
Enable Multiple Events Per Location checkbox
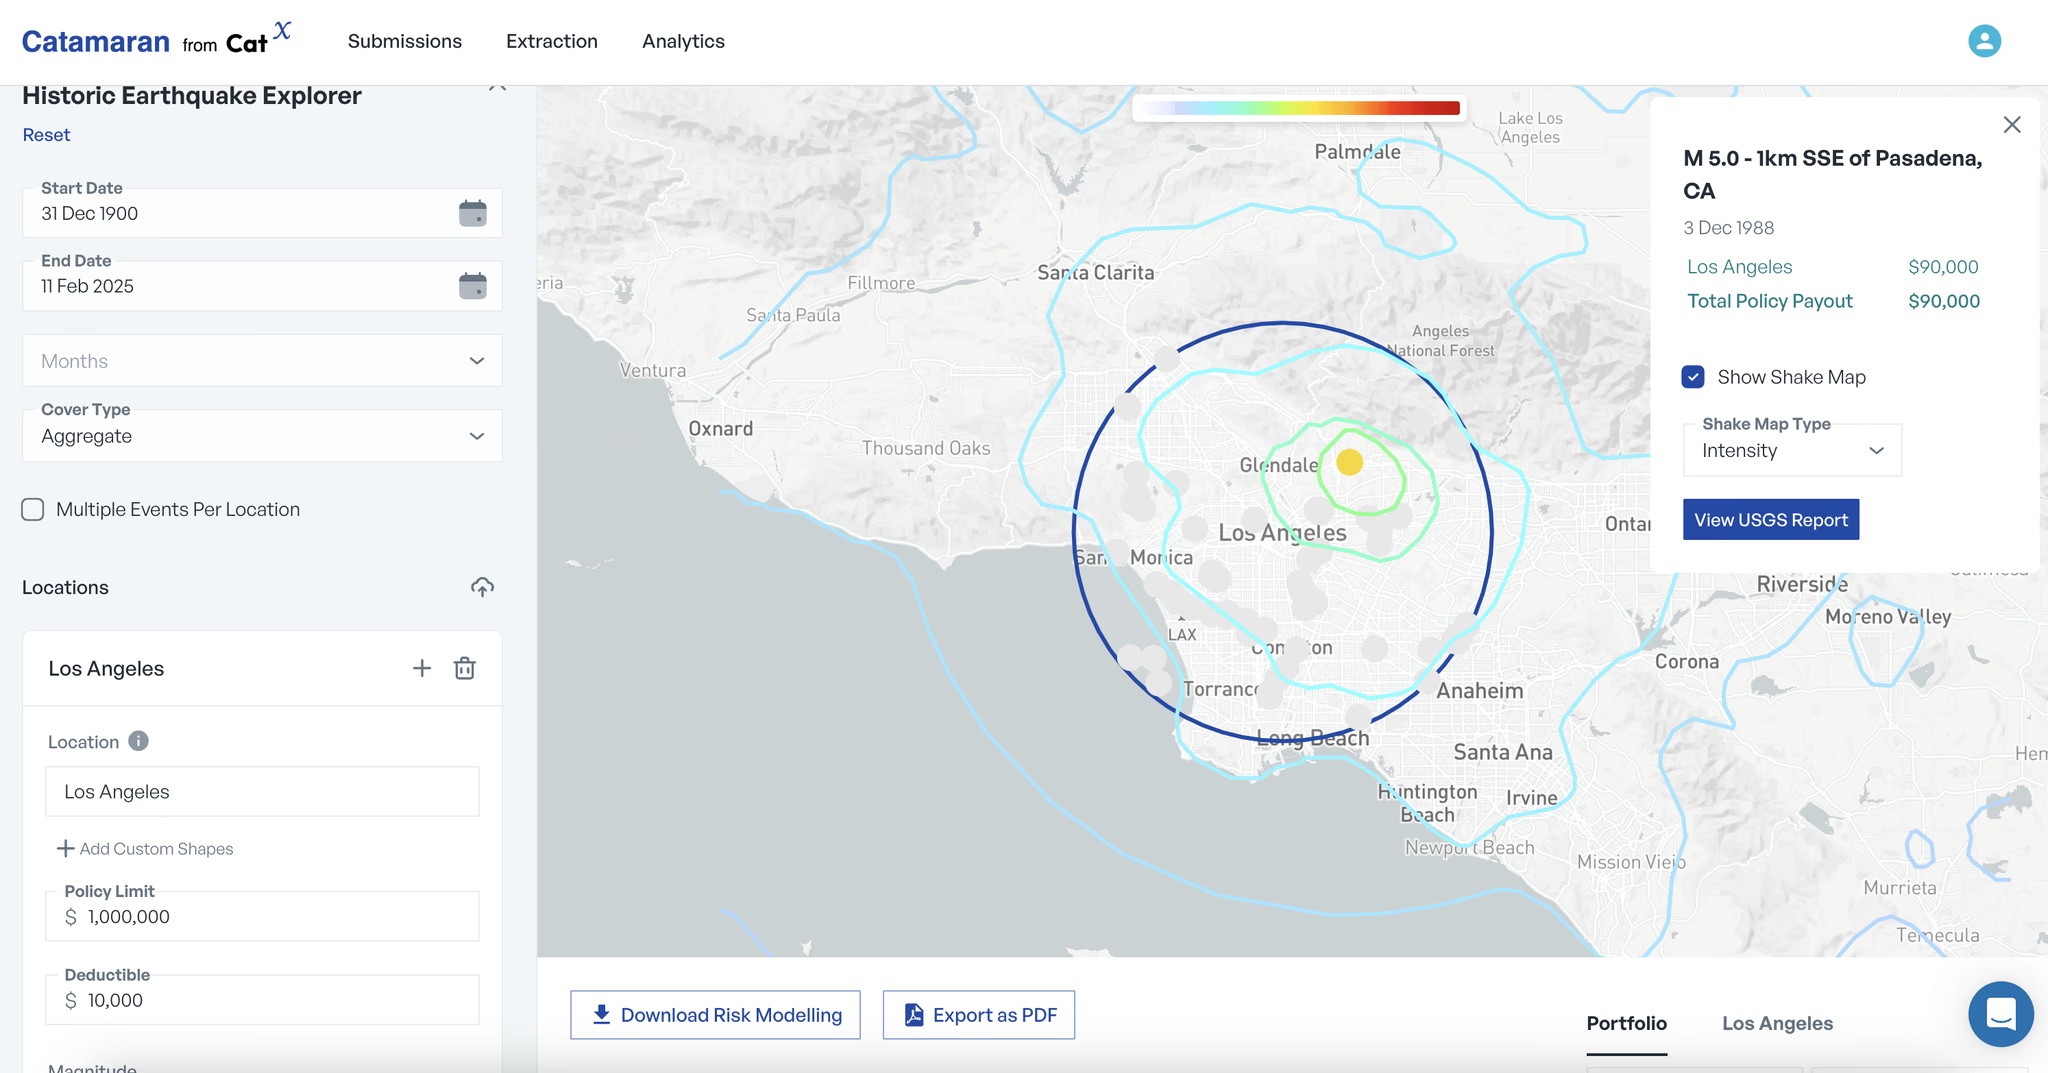(x=33, y=510)
